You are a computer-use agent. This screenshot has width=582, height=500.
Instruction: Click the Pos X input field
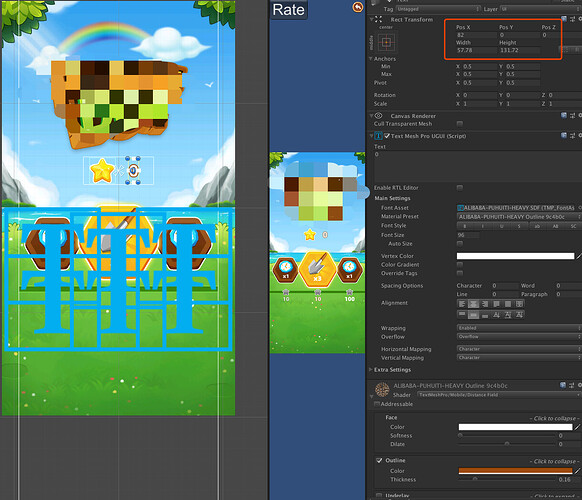476,35
